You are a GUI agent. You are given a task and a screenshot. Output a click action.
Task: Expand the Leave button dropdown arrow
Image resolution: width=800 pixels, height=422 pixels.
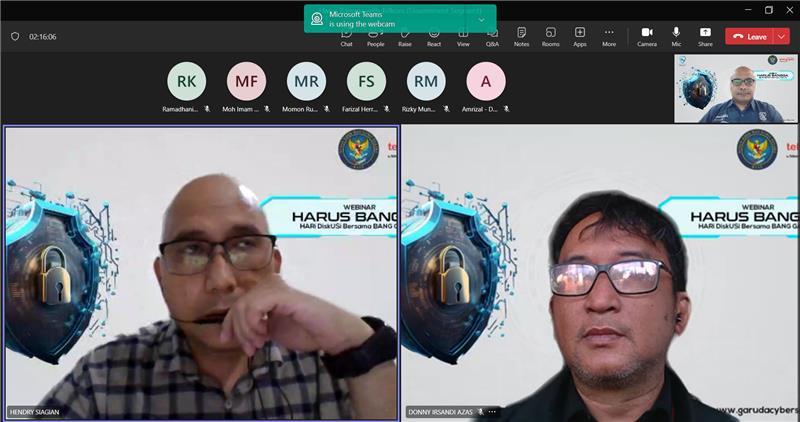(x=781, y=36)
